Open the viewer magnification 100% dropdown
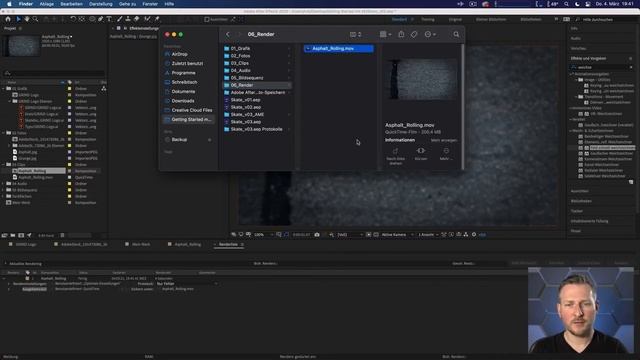The height and width of the screenshot is (360, 640). click(x=263, y=235)
